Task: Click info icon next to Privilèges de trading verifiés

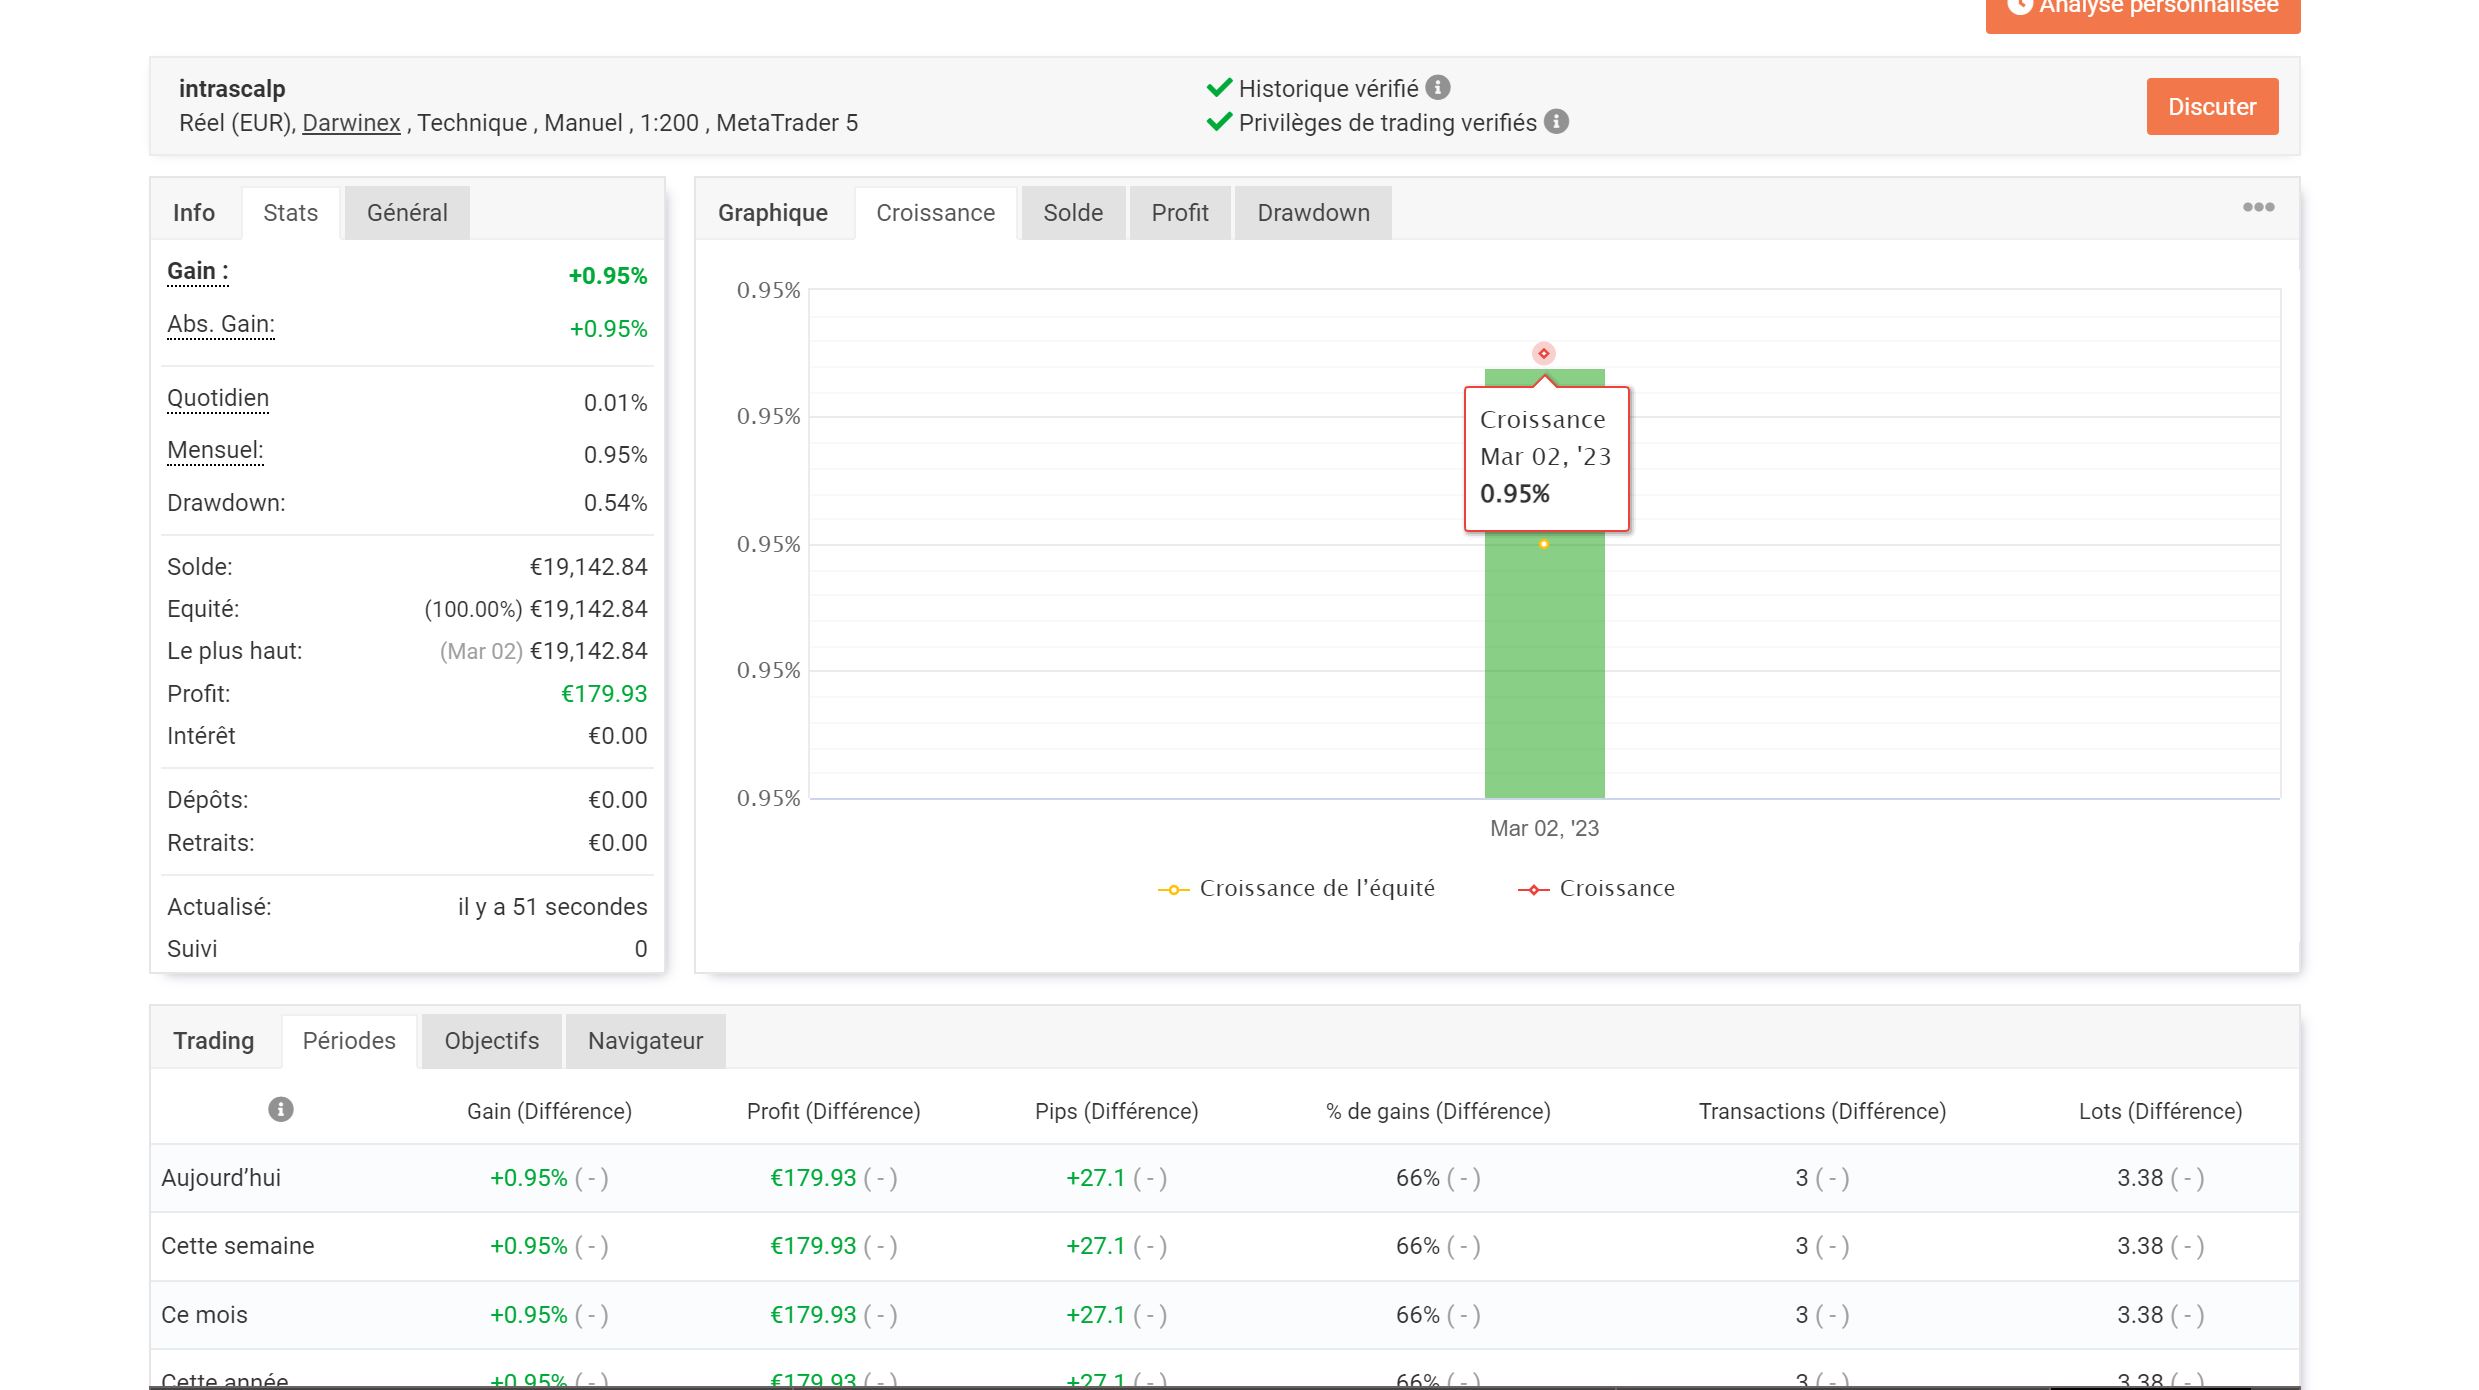Action: pyautogui.click(x=1556, y=122)
